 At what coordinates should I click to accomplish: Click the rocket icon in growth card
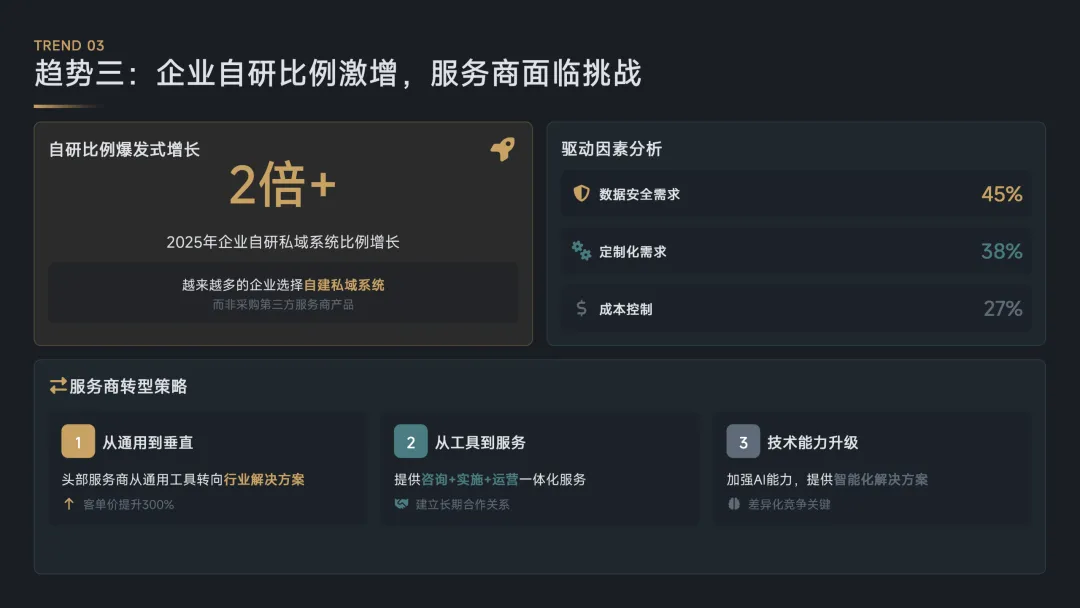[502, 150]
